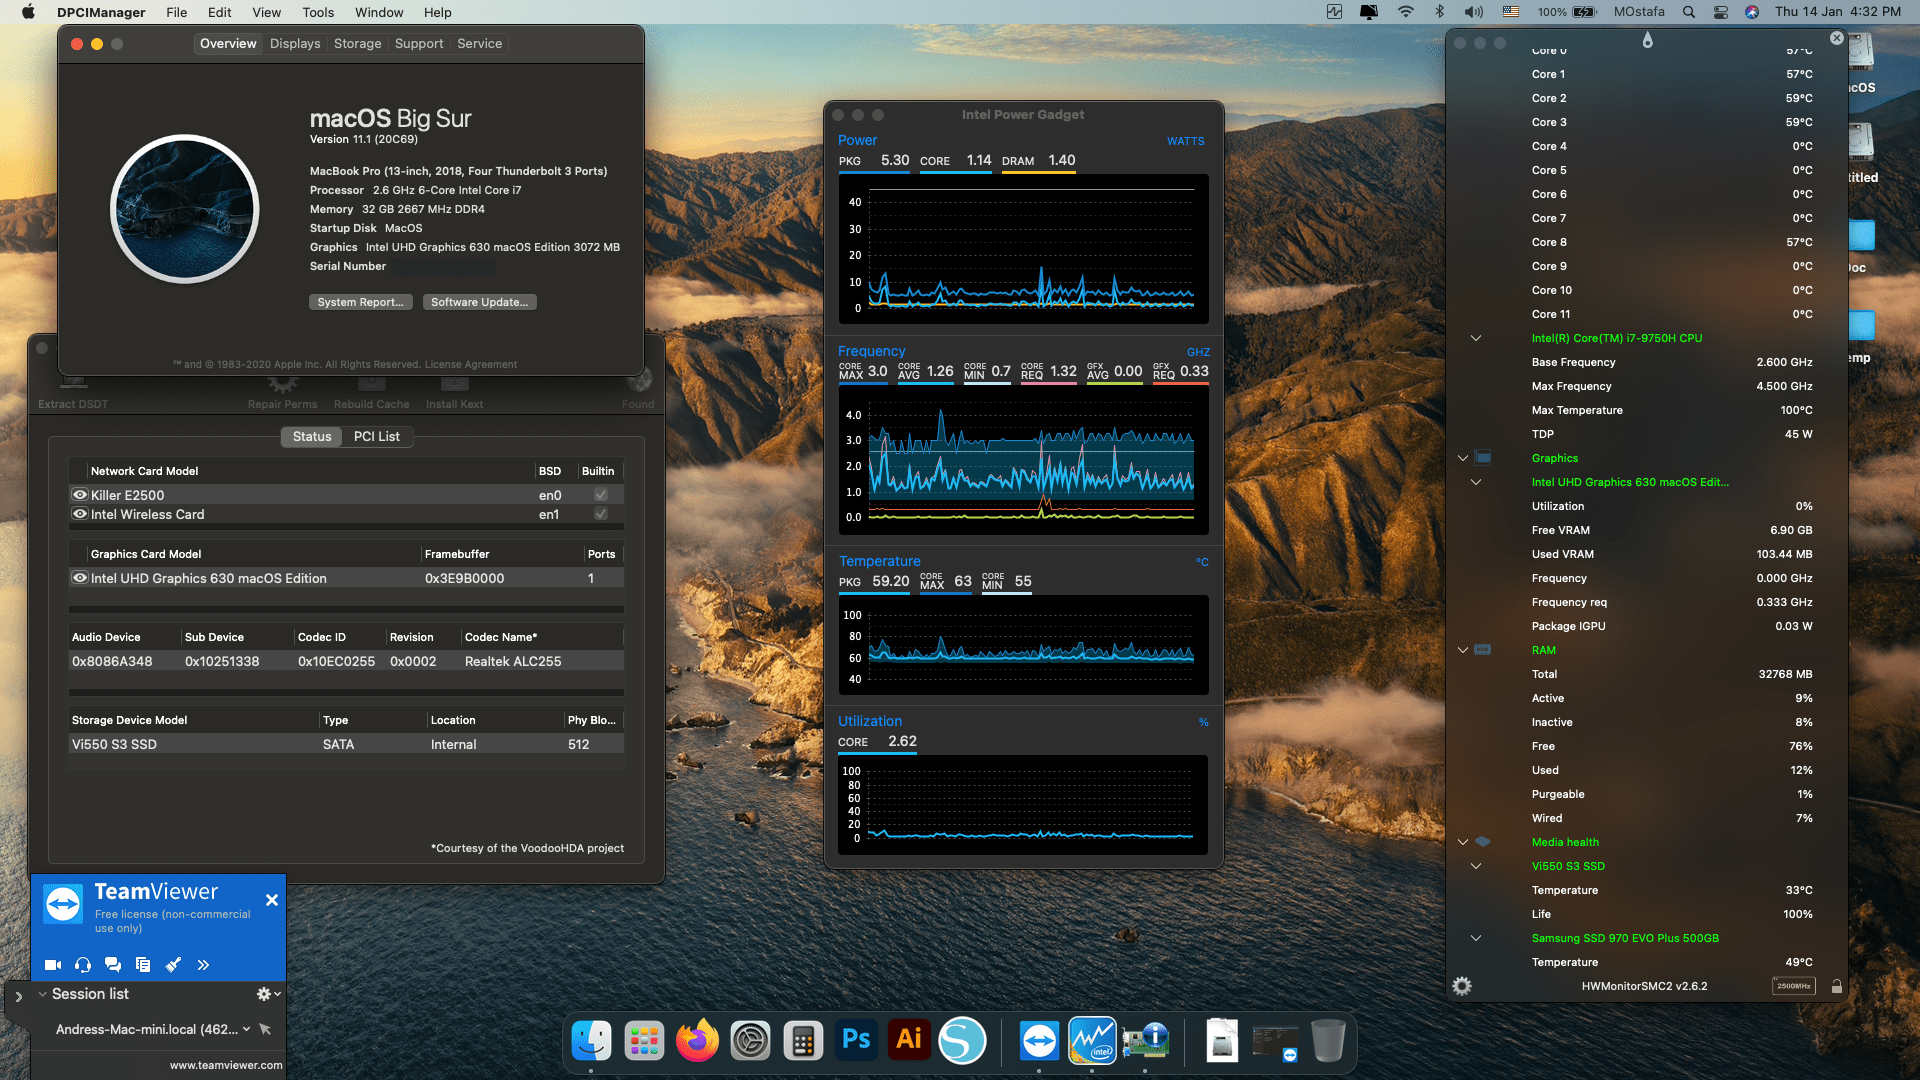Select Realtek ALC255 codec row
This screenshot has height=1080, width=1920.
(x=346, y=661)
